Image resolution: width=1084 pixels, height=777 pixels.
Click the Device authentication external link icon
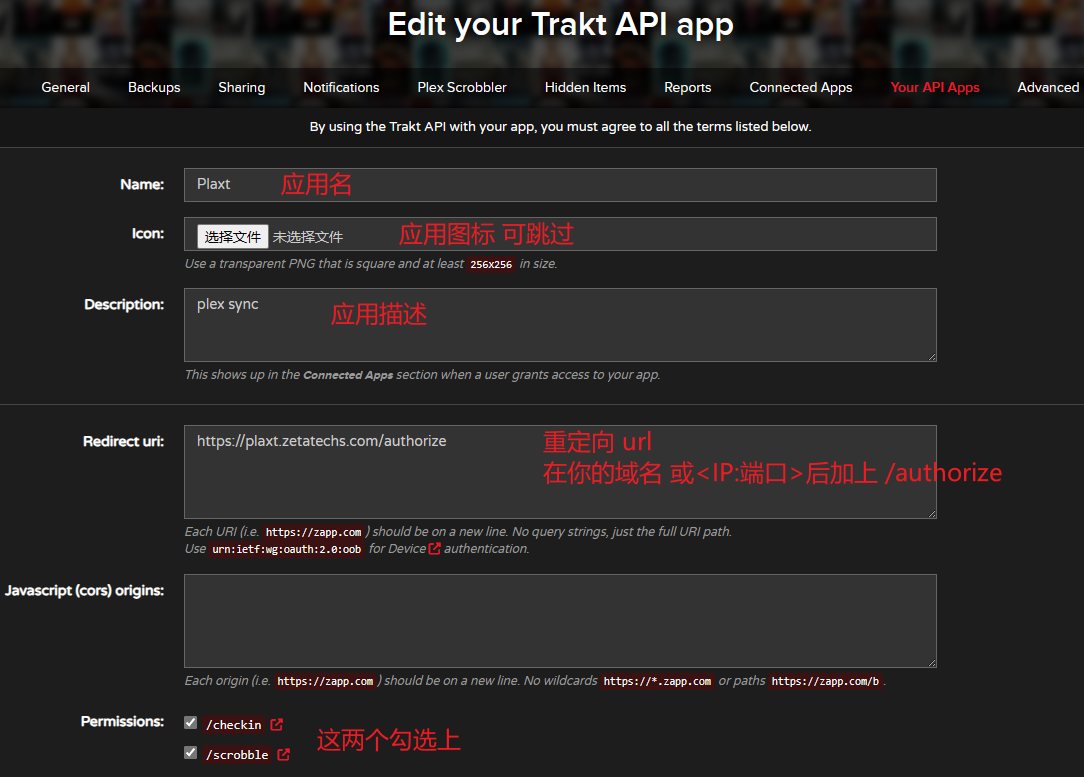(434, 549)
